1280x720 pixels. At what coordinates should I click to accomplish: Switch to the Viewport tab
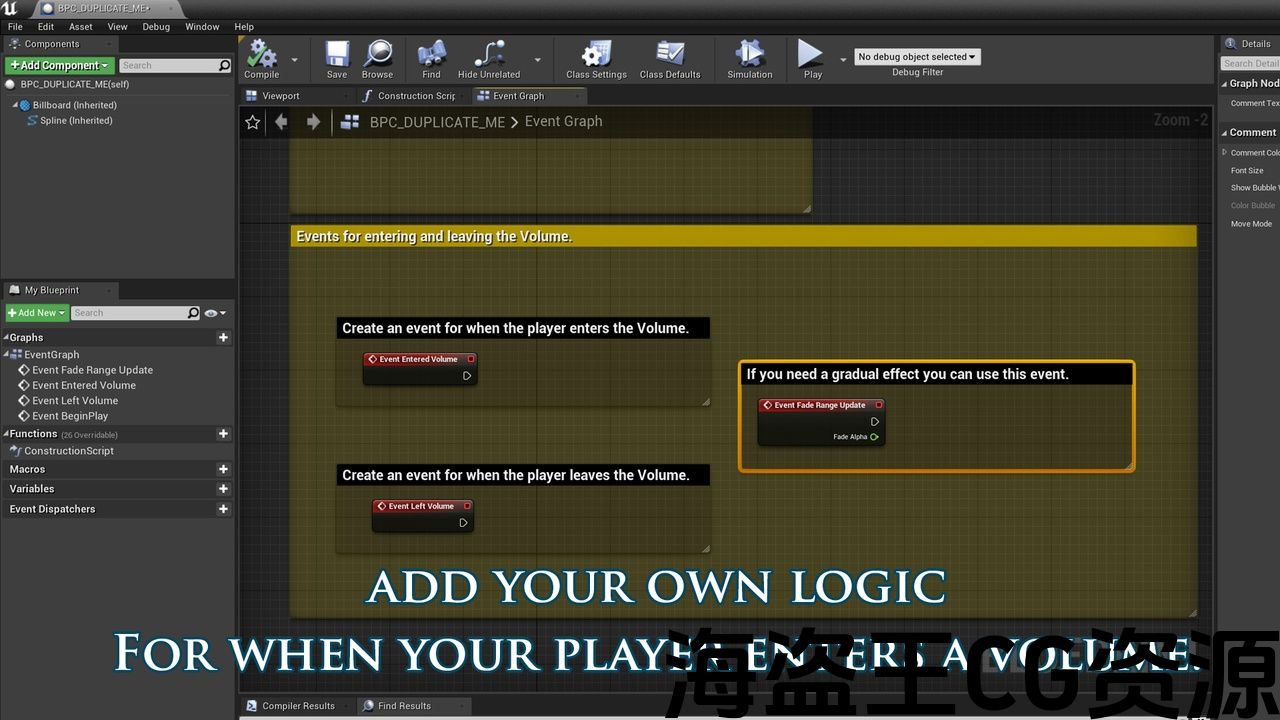click(281, 96)
